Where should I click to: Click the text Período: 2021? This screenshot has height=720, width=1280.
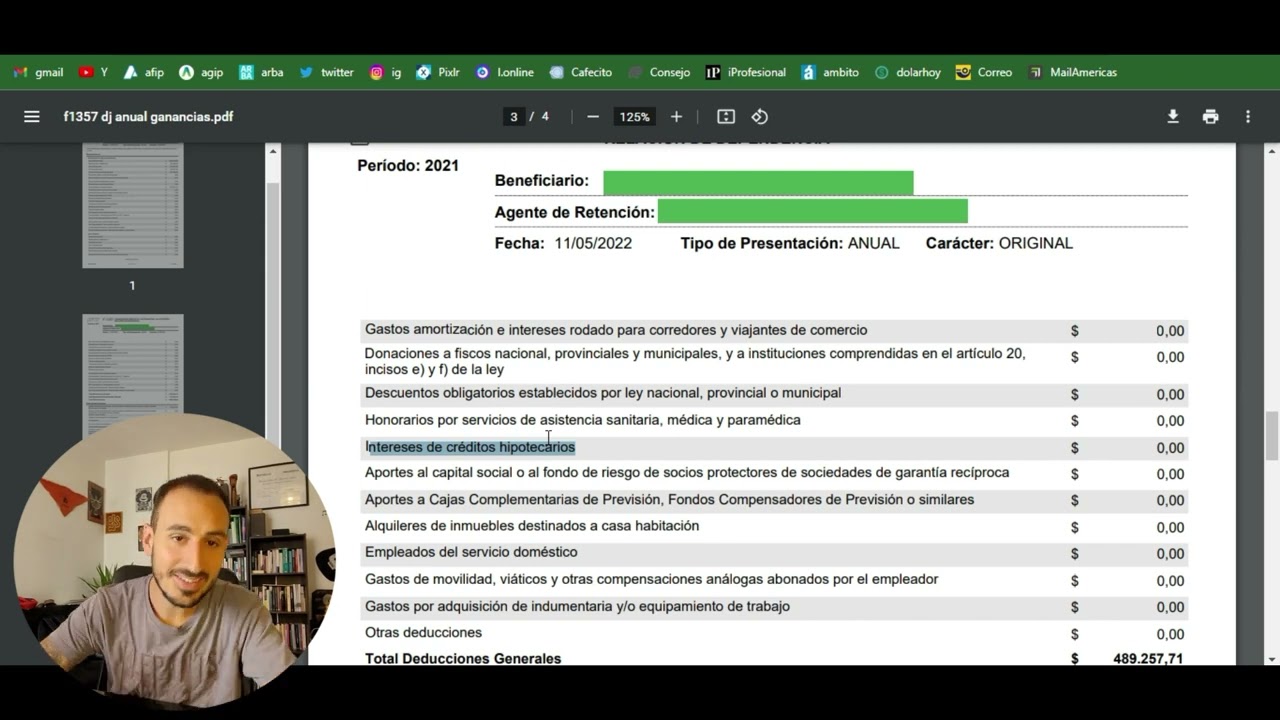408,166
